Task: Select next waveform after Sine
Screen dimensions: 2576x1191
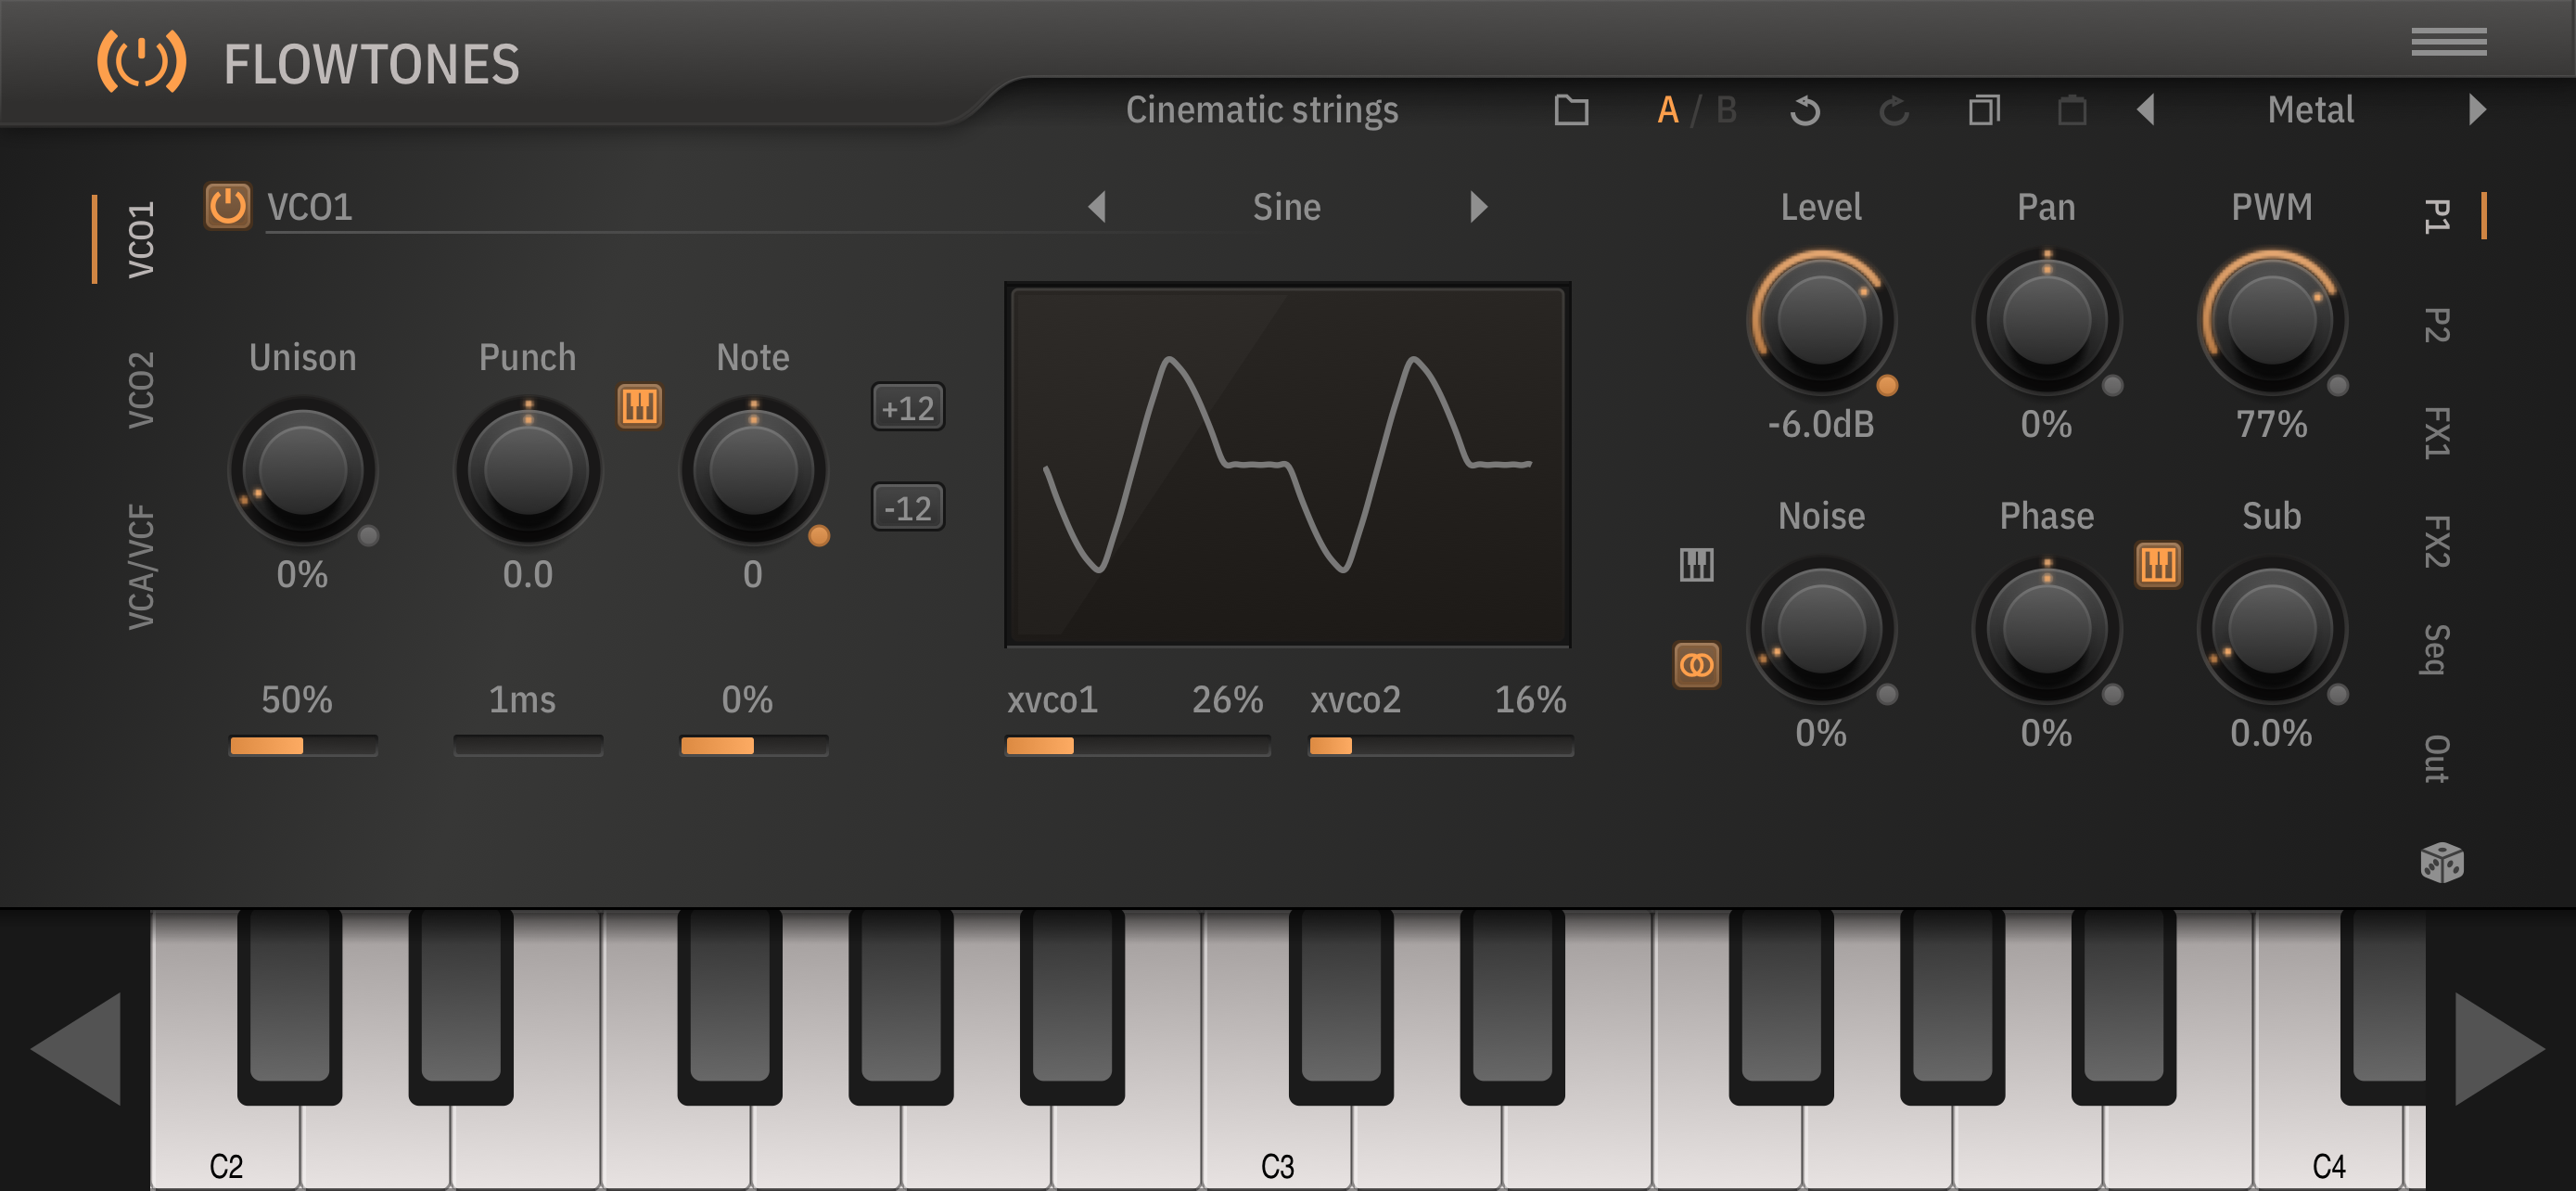Action: click(1479, 207)
